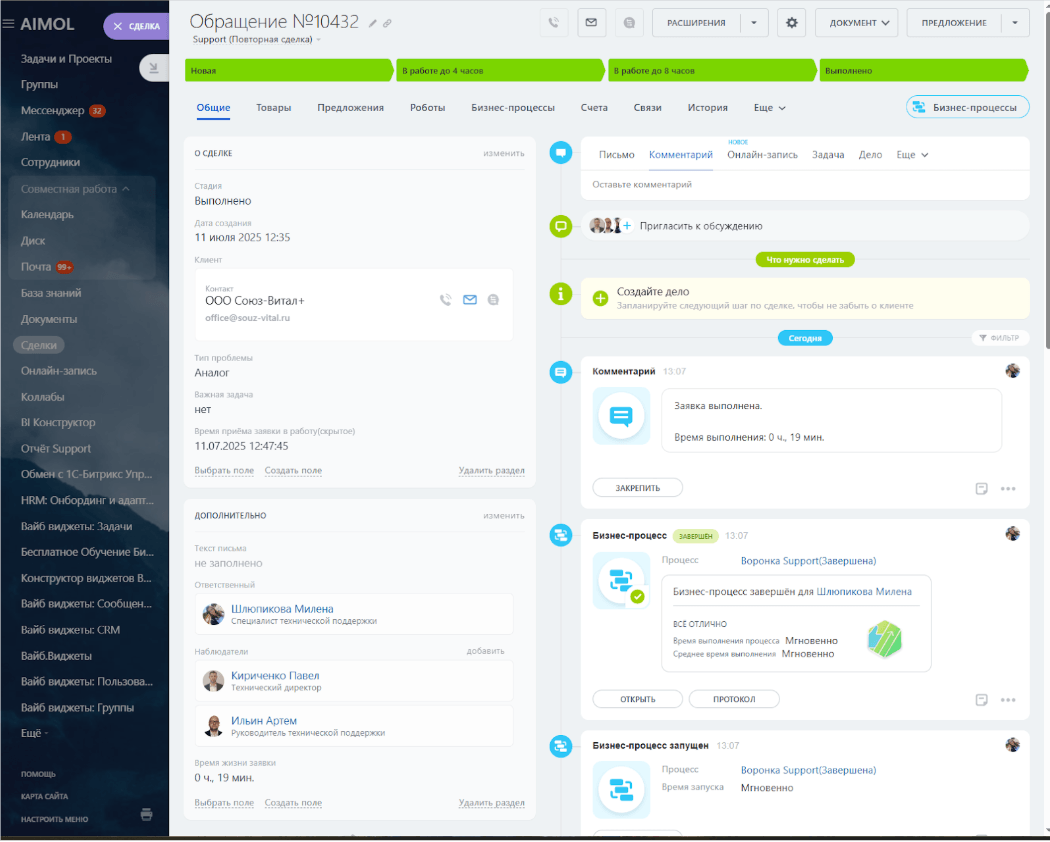Send email to ООО Союз-Витал+ contact

[470, 299]
